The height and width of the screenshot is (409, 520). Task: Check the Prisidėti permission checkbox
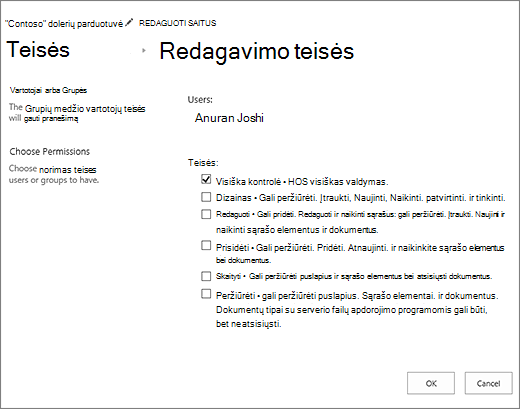click(x=206, y=245)
